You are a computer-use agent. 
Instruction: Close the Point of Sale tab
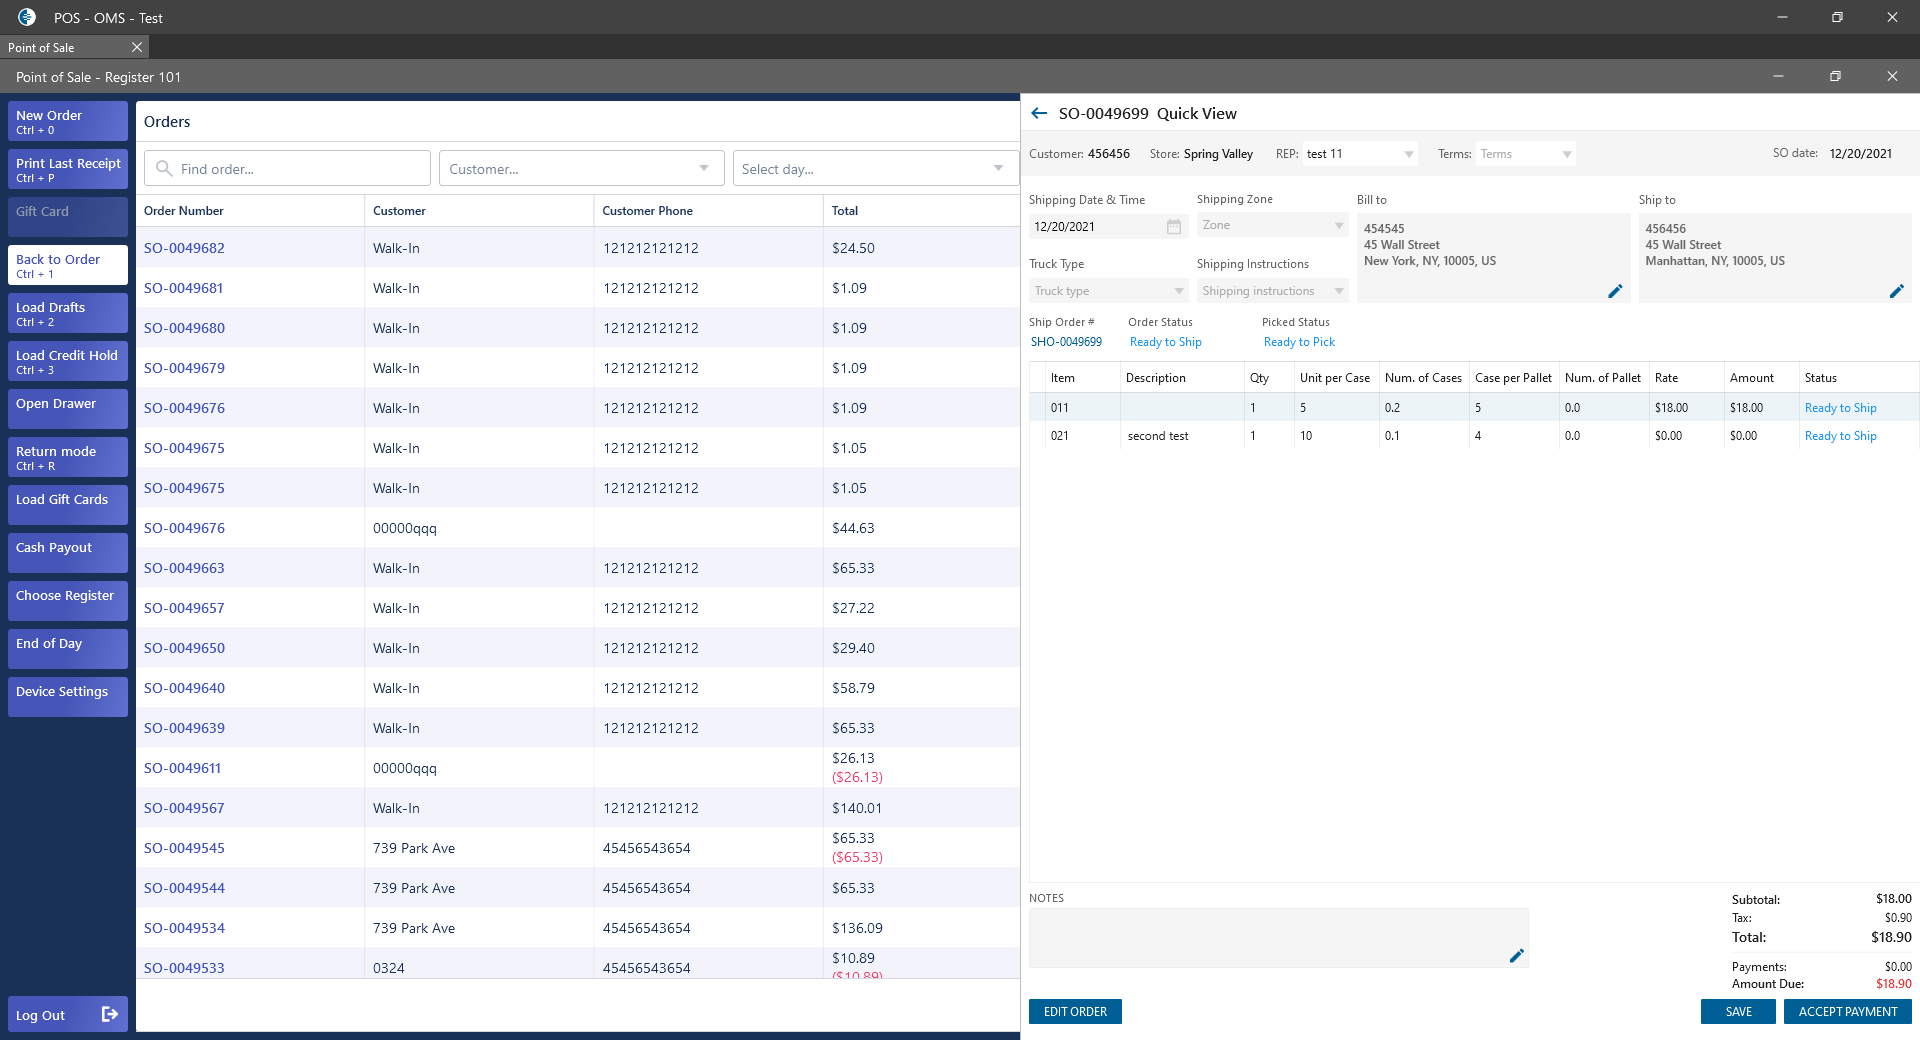click(x=137, y=47)
